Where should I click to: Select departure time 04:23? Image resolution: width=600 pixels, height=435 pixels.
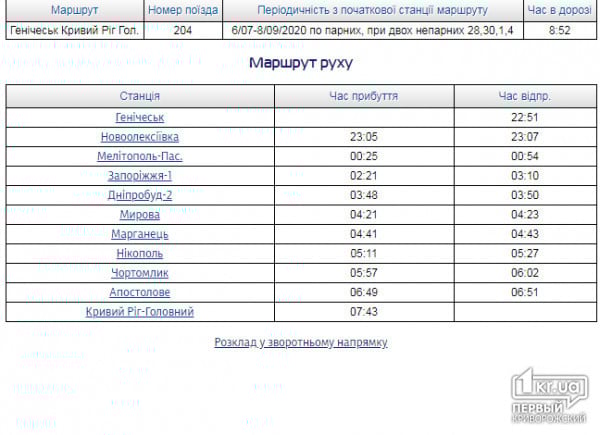pos(525,215)
